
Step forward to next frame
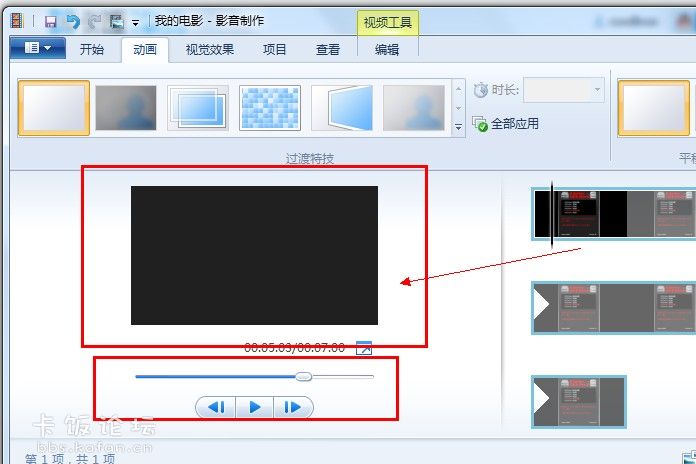292,407
